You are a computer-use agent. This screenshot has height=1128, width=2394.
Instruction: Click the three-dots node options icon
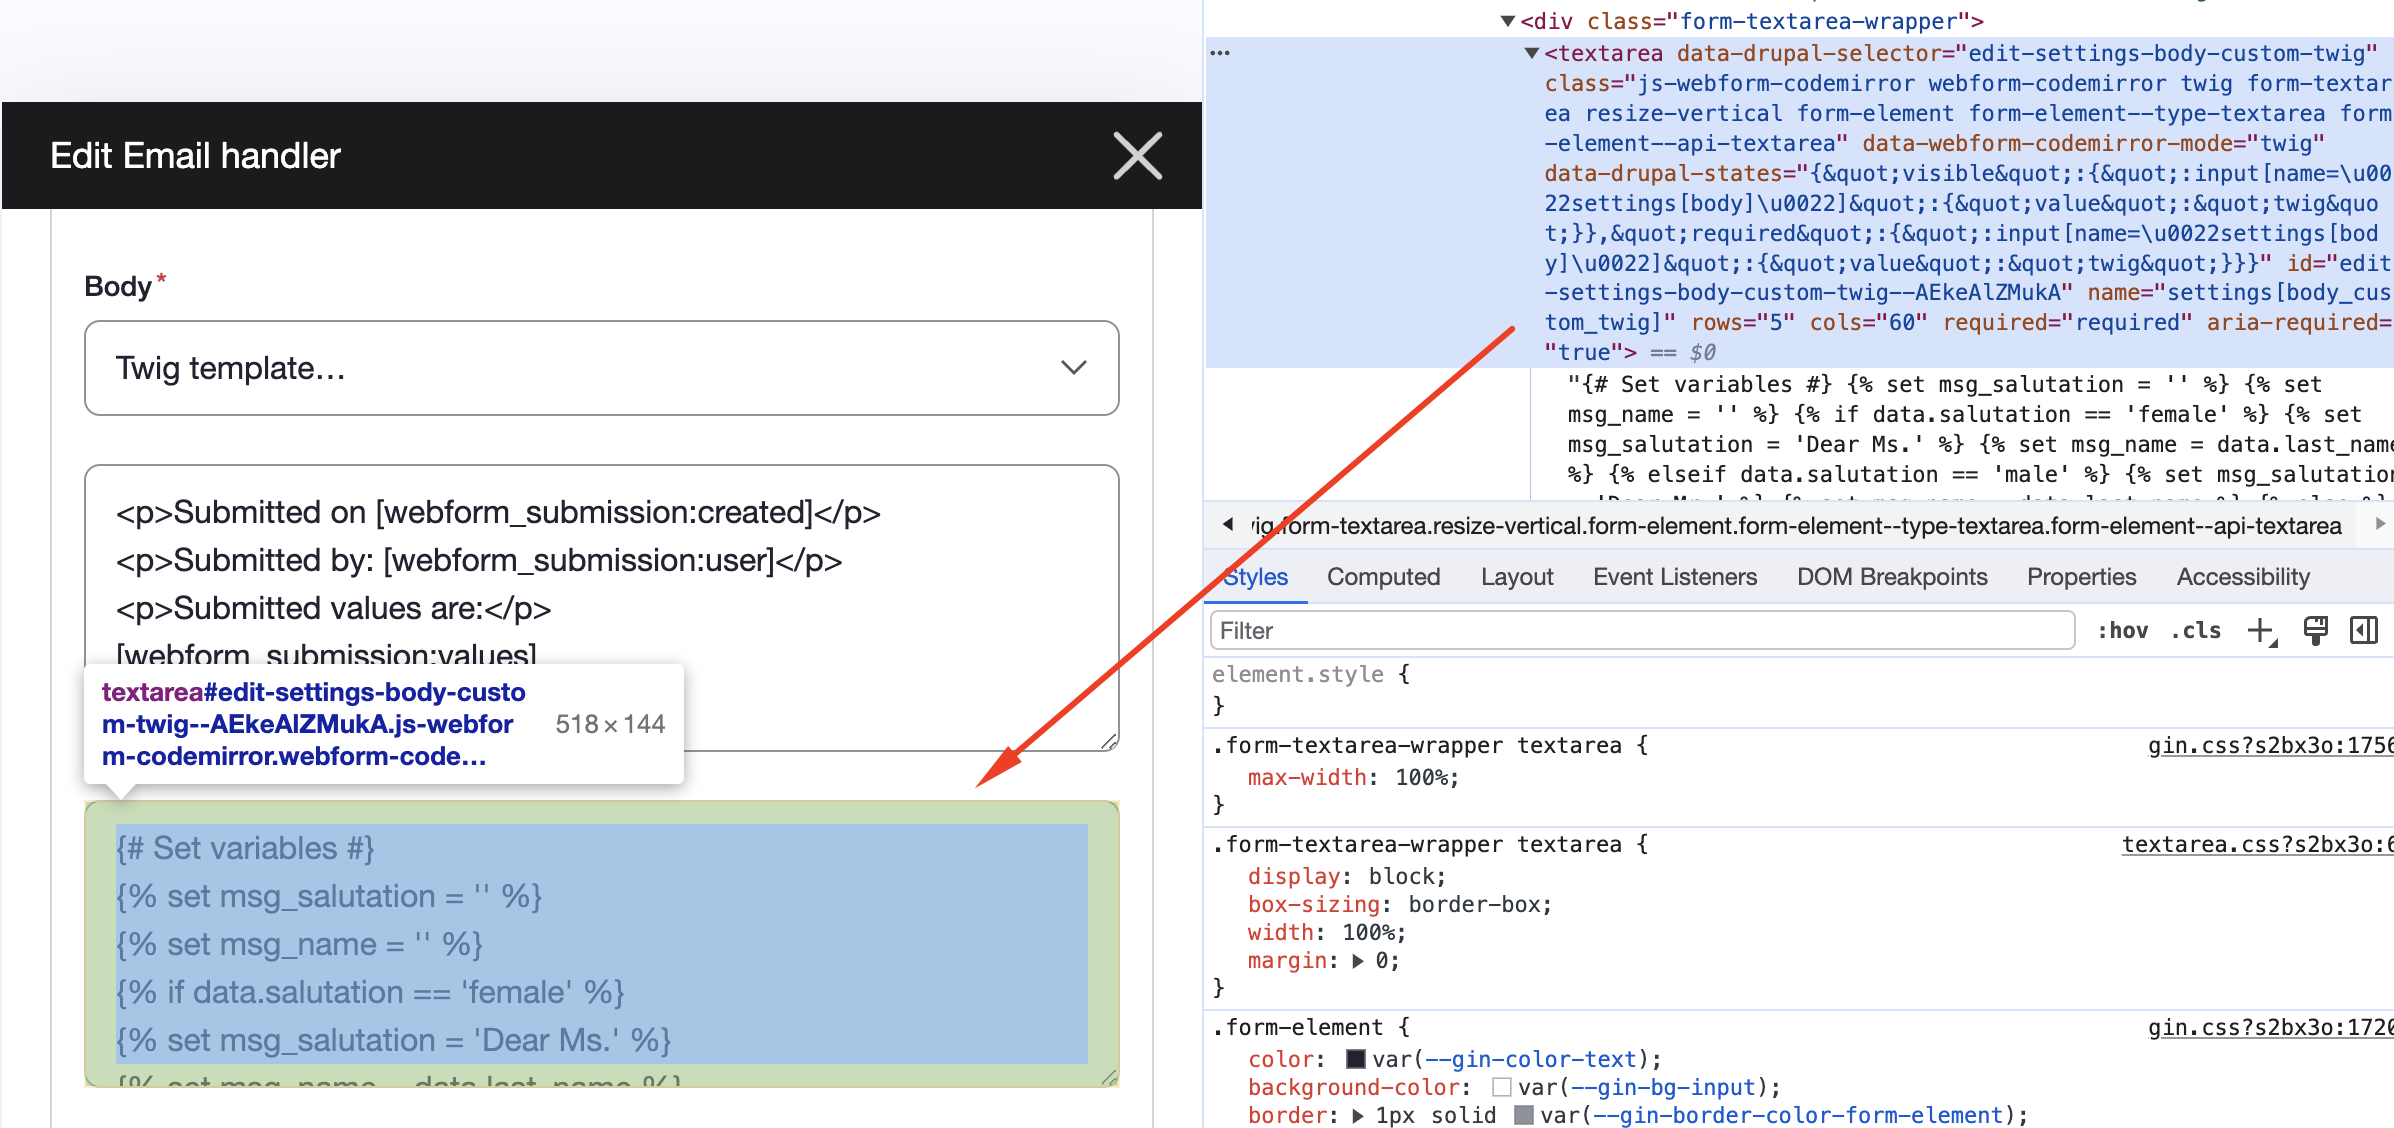click(x=1220, y=53)
